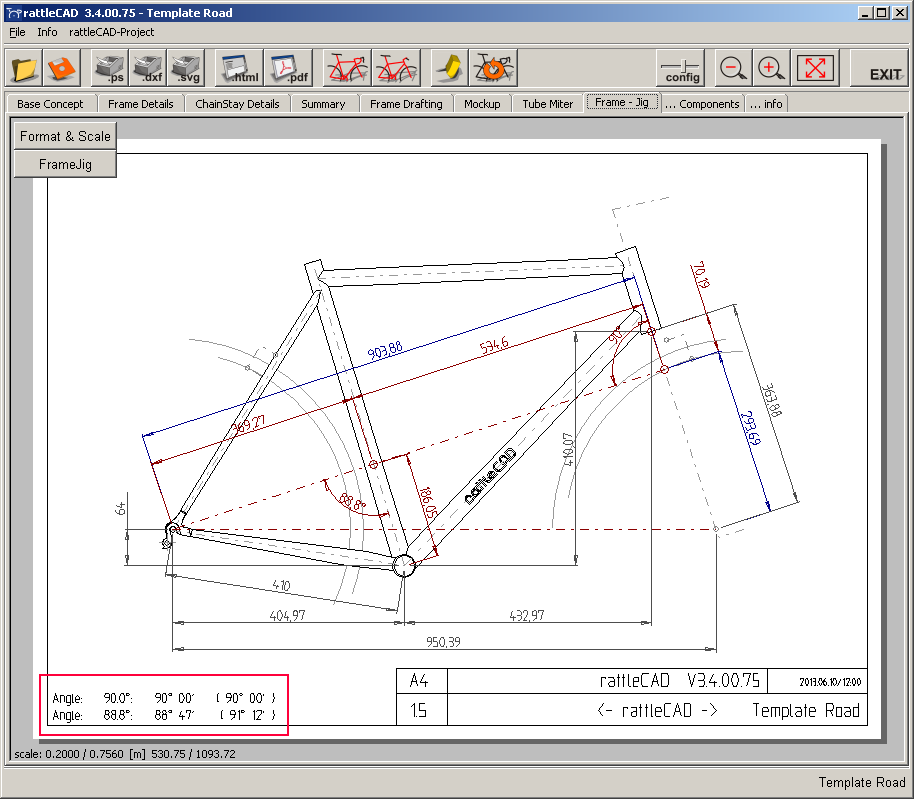Fit drawing to window with red arrows icon
The image size is (914, 799).
click(815, 68)
